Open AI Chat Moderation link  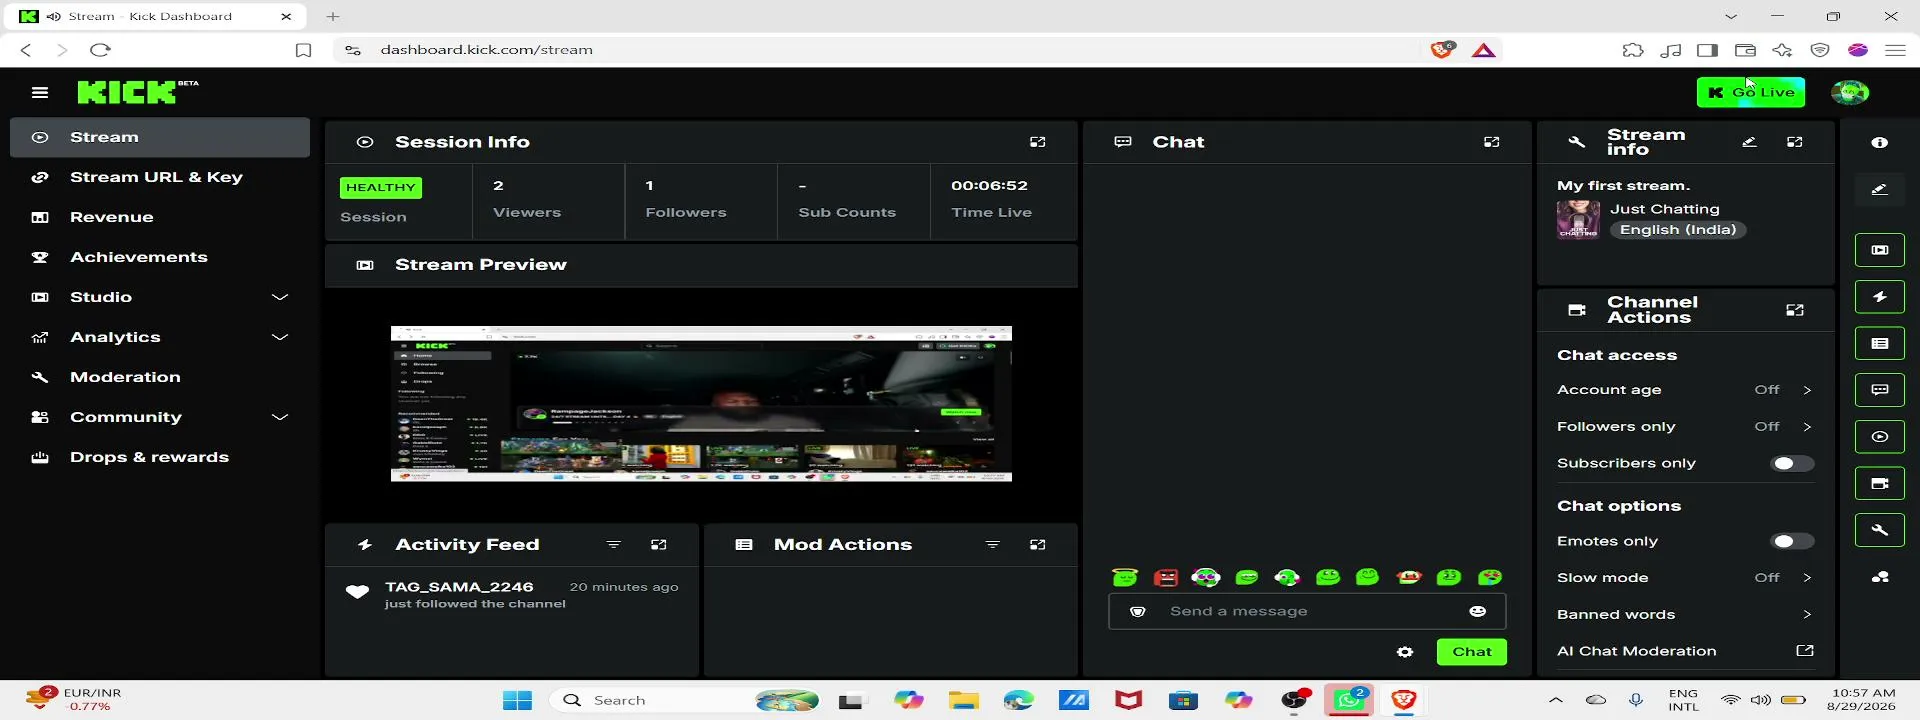1685,651
